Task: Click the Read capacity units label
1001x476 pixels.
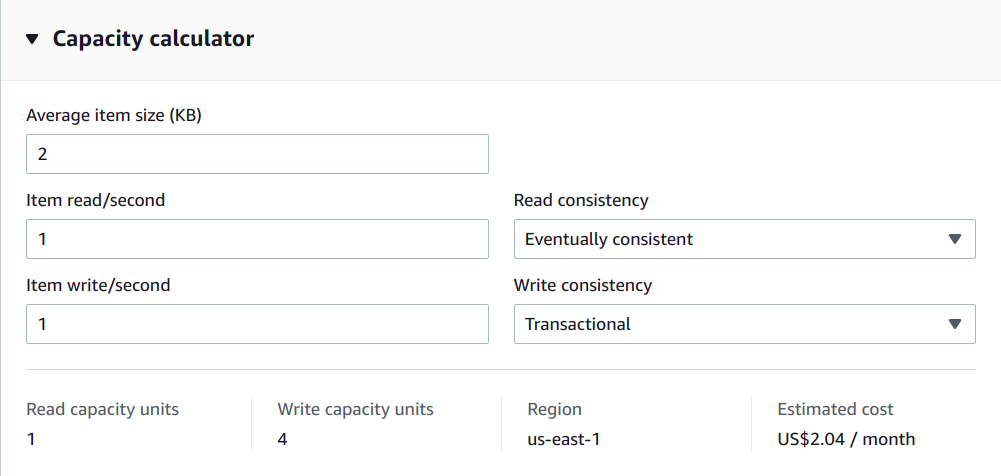Action: point(102,409)
